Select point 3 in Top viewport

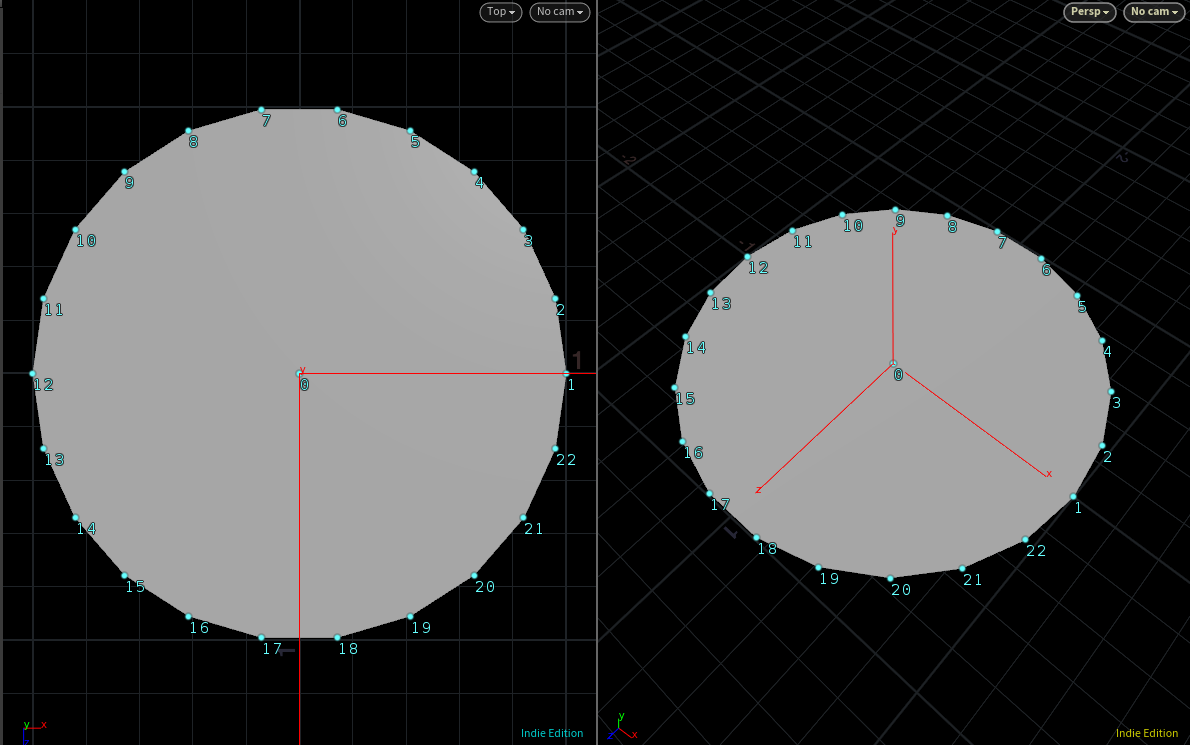[523, 230]
